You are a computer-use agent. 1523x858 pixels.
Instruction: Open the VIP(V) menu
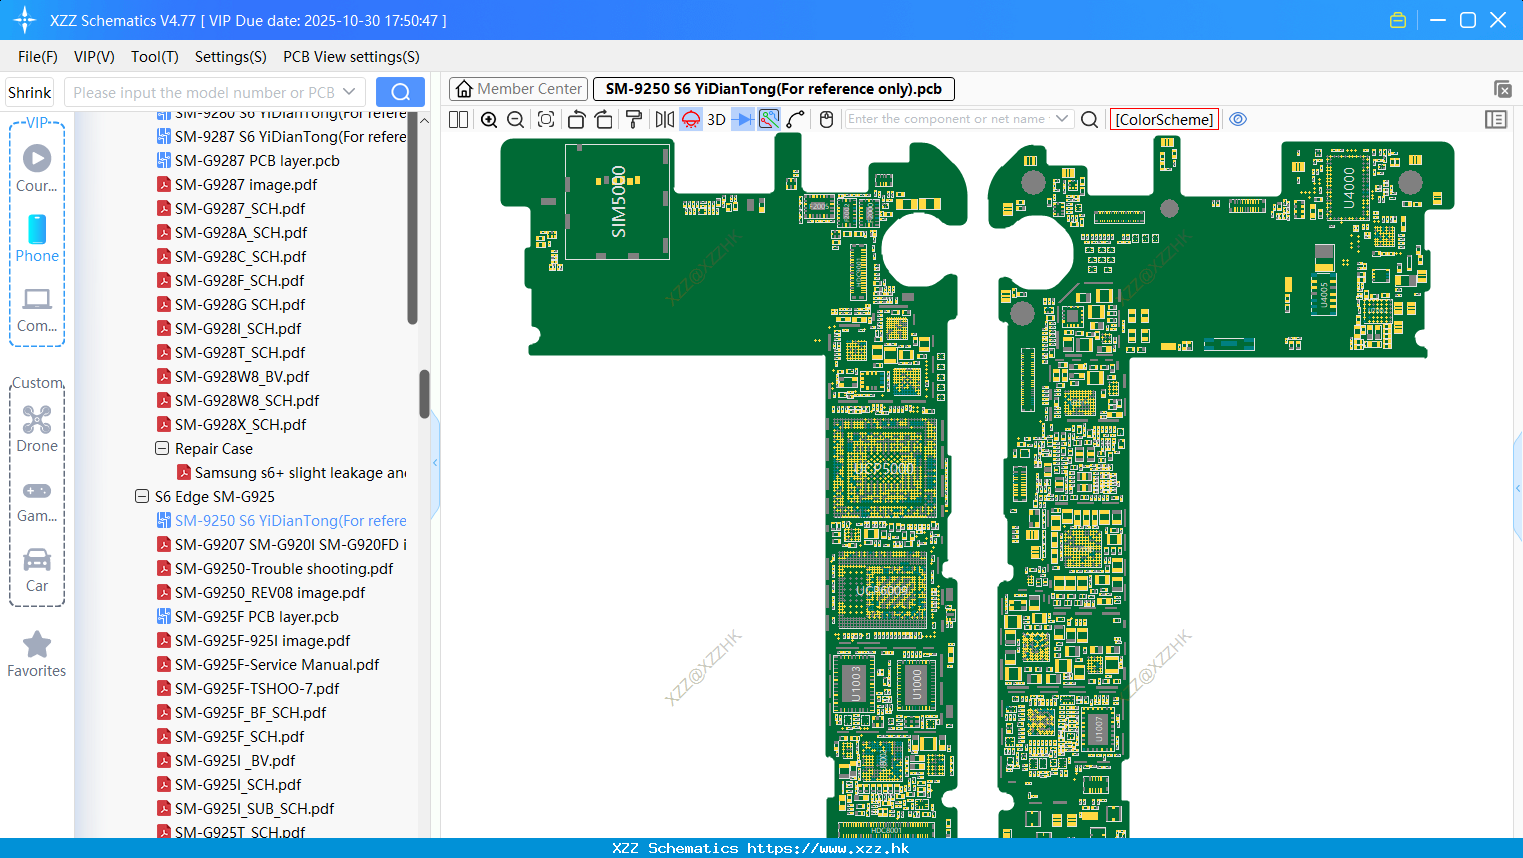click(x=94, y=57)
